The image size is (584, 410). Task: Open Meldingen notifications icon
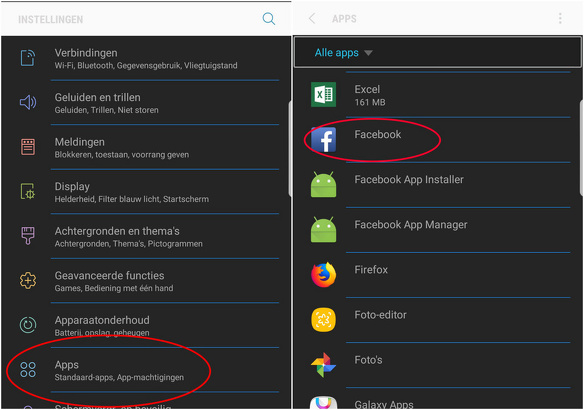[x=28, y=147]
